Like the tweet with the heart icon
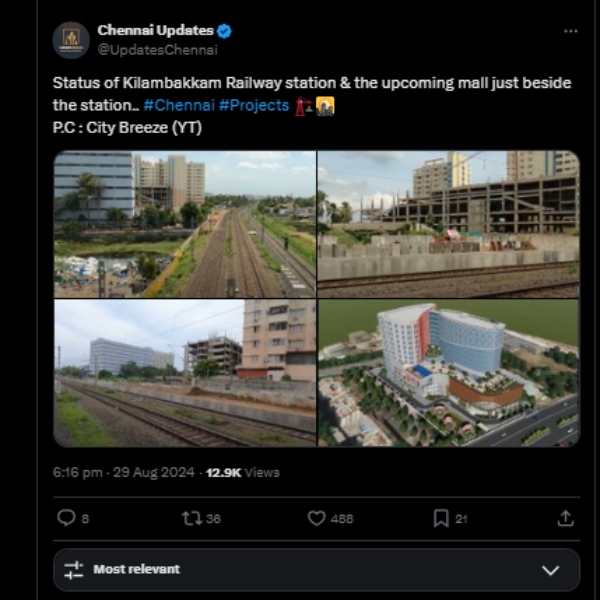Image resolution: width=600 pixels, height=600 pixels. (x=316, y=518)
